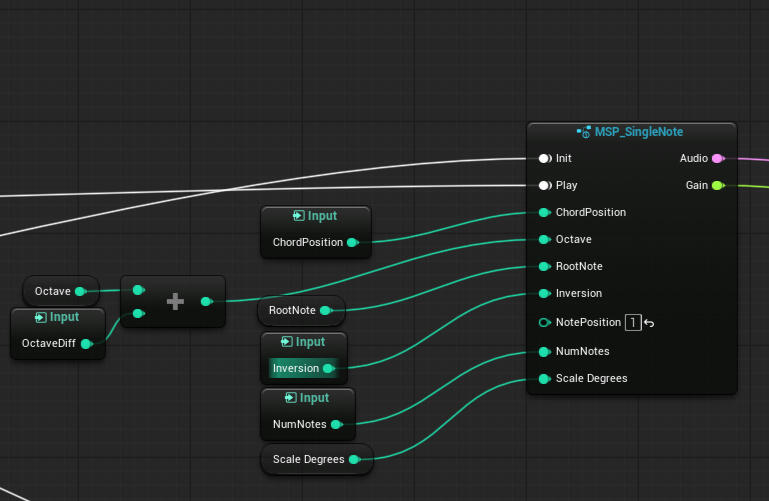Select the Scale Degrees variable node

coord(308,459)
